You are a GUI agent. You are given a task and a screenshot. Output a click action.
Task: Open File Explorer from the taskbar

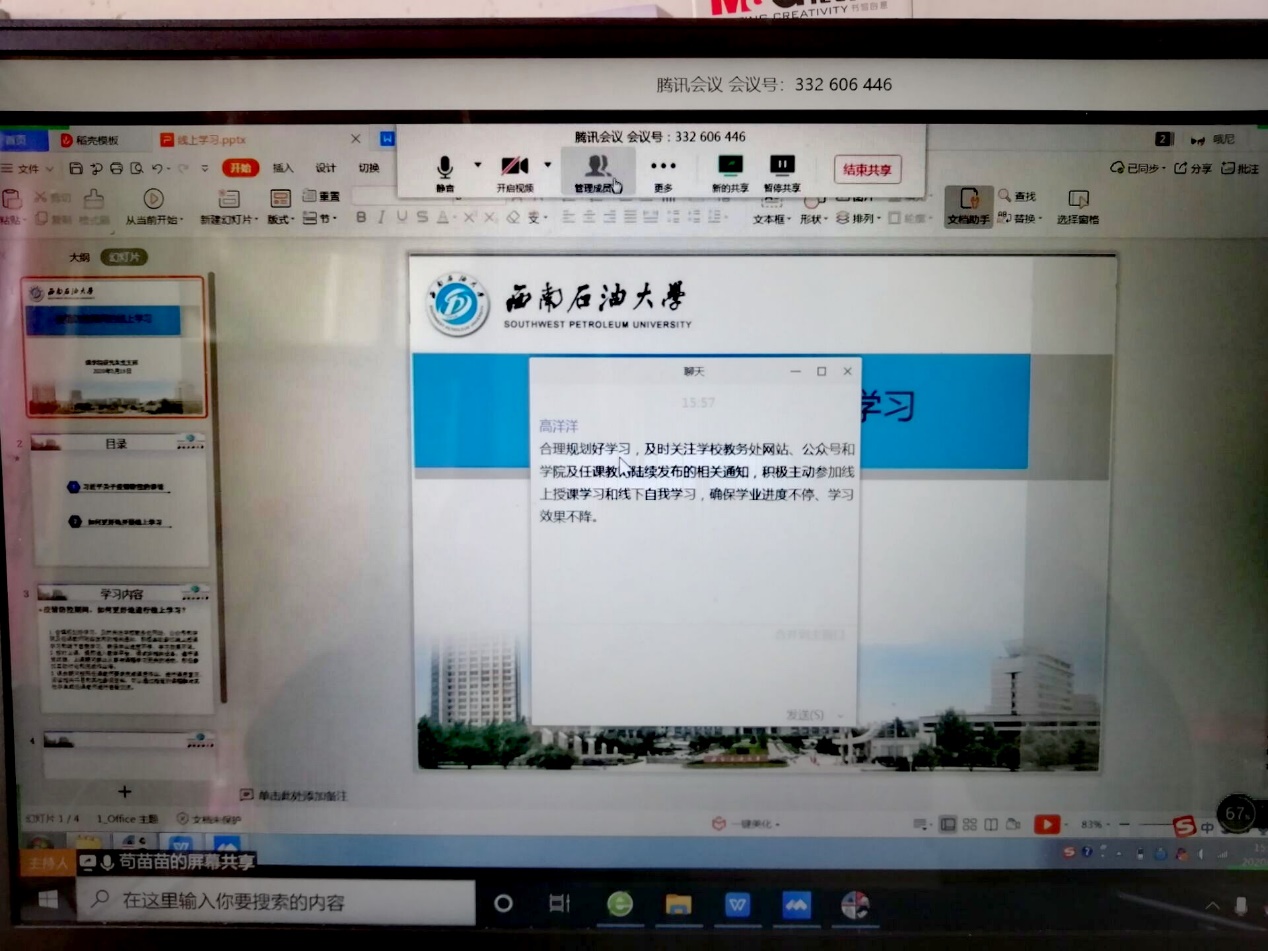[679, 905]
